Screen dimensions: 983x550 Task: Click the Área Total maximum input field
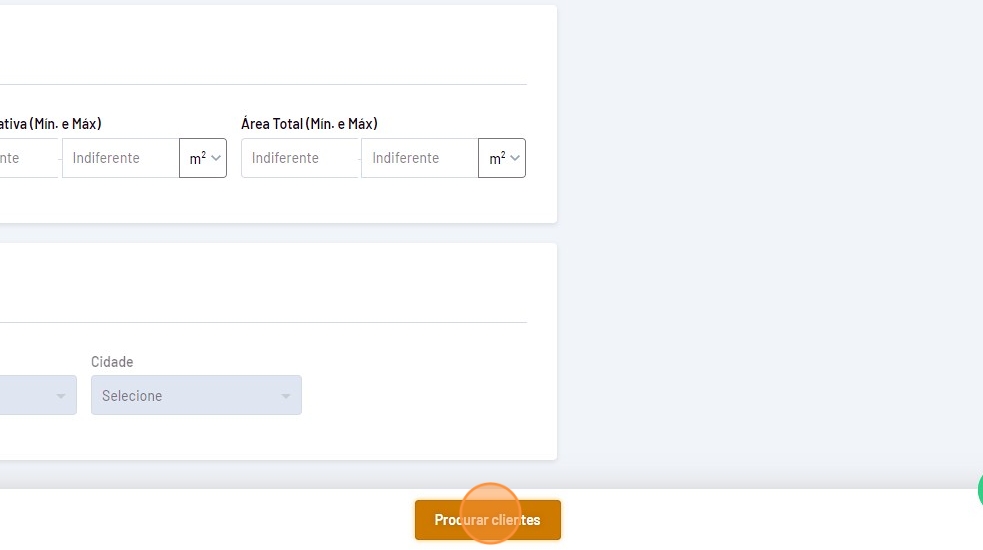419,158
